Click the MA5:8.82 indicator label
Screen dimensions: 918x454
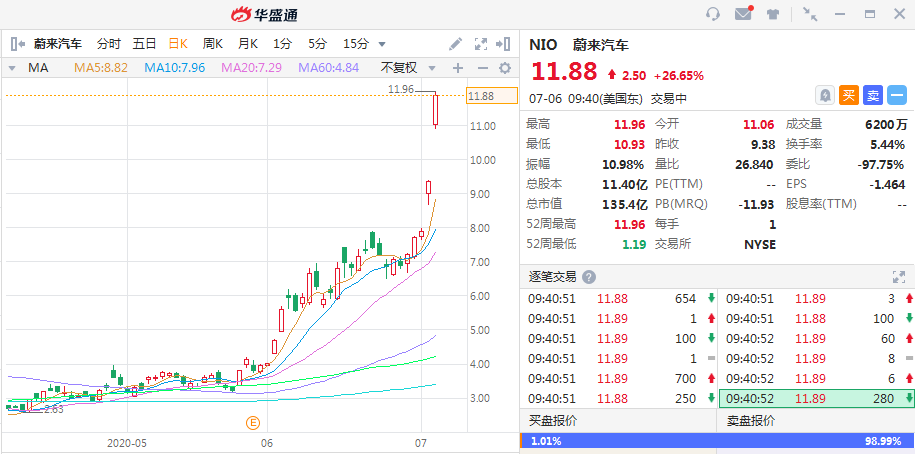pos(101,68)
